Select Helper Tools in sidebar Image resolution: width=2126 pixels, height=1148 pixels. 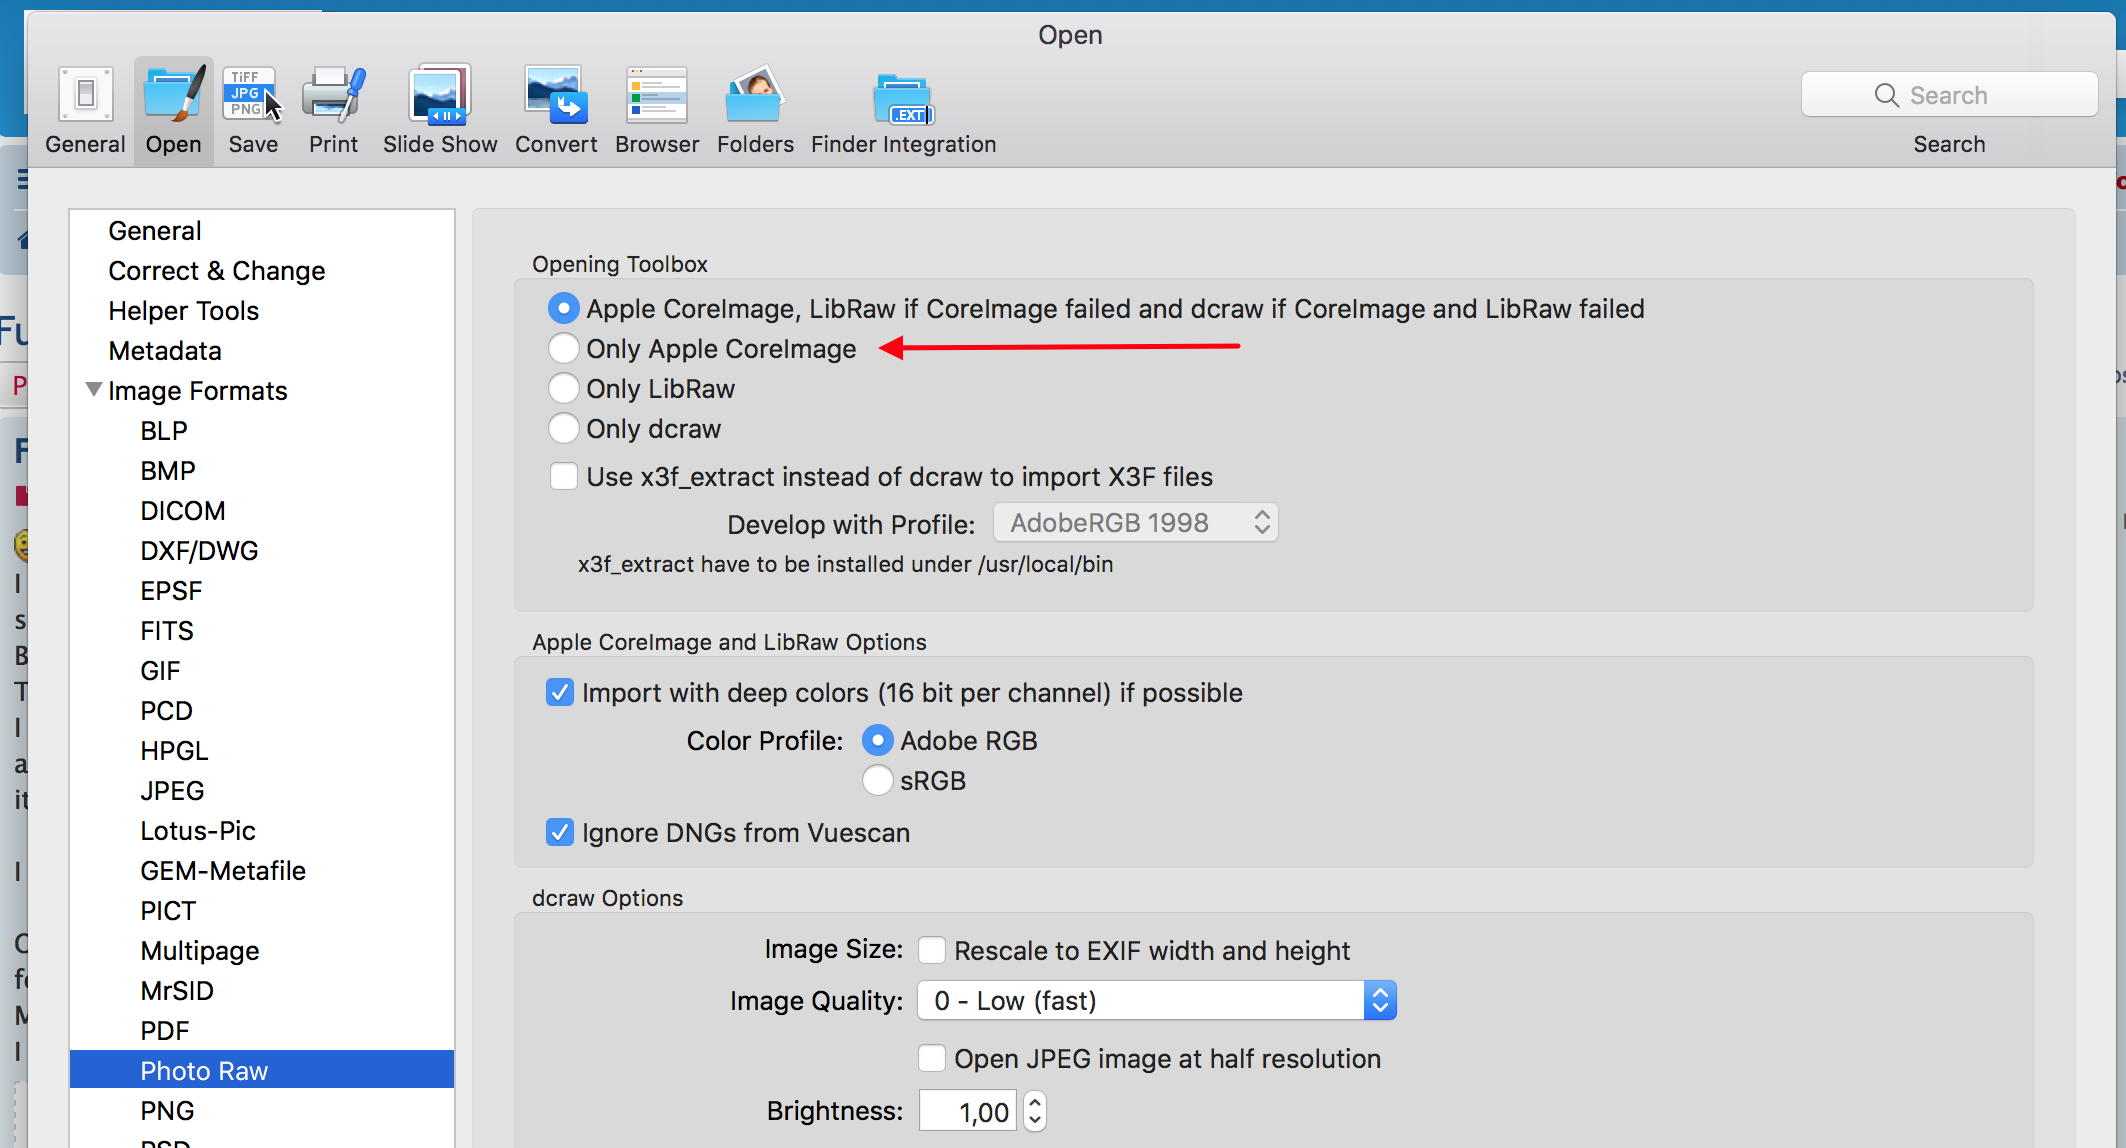pyautogui.click(x=262, y=310)
